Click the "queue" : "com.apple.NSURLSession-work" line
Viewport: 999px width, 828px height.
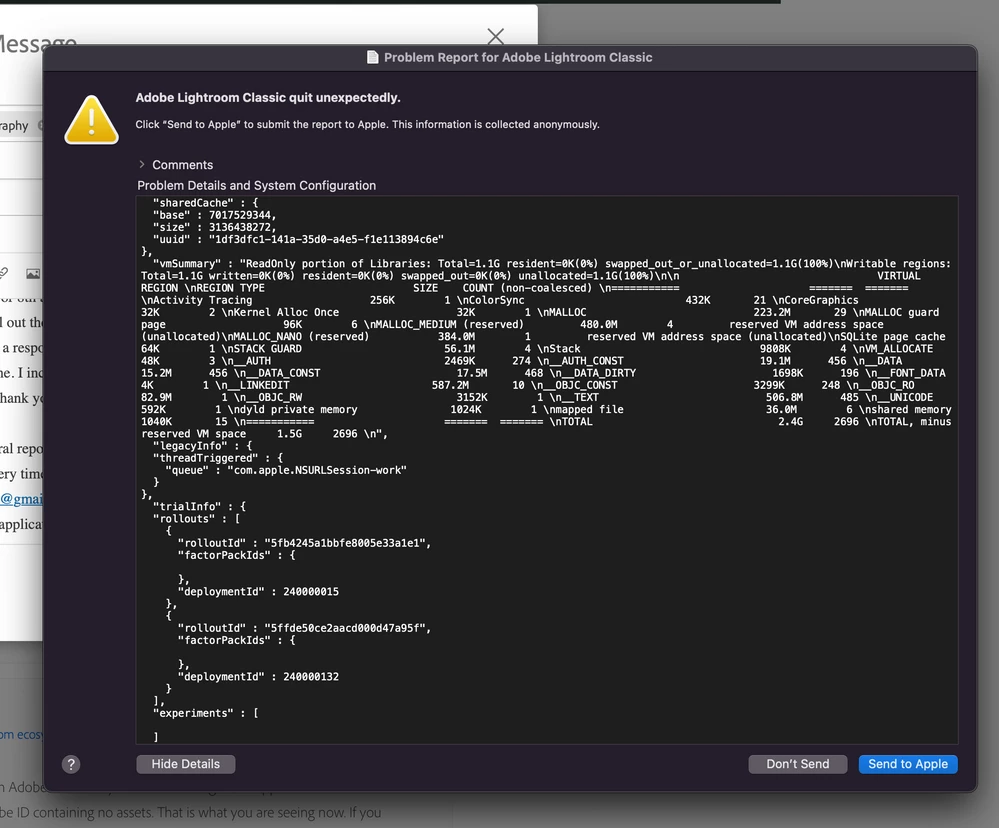tap(286, 470)
